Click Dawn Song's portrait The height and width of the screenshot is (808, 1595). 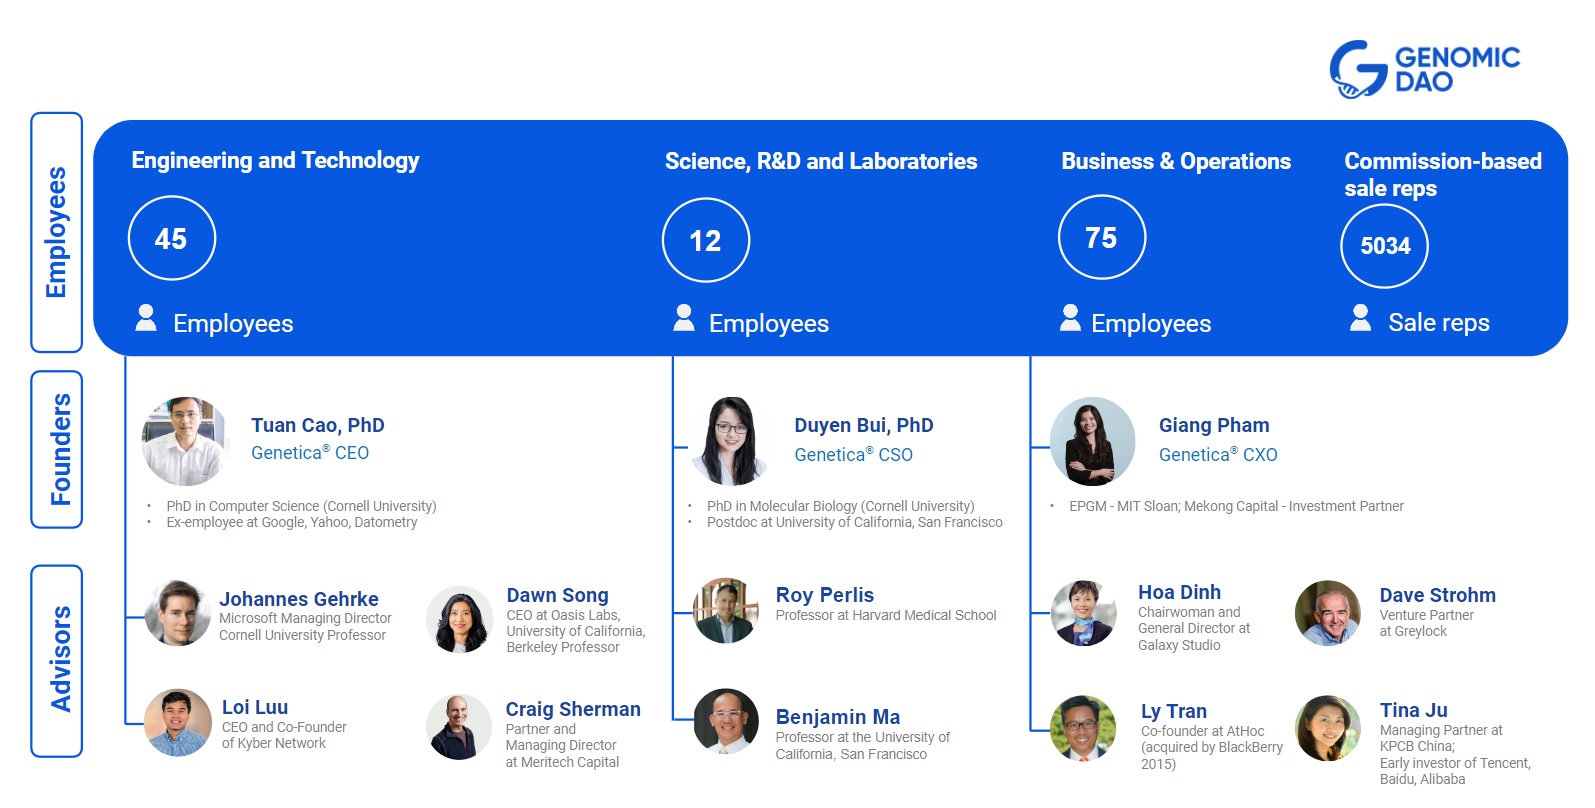[x=460, y=619]
